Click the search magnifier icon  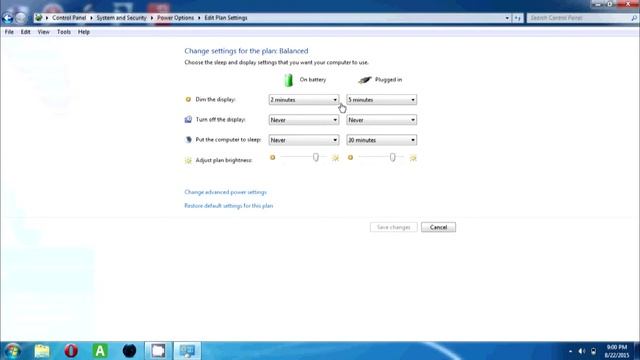(634, 18)
